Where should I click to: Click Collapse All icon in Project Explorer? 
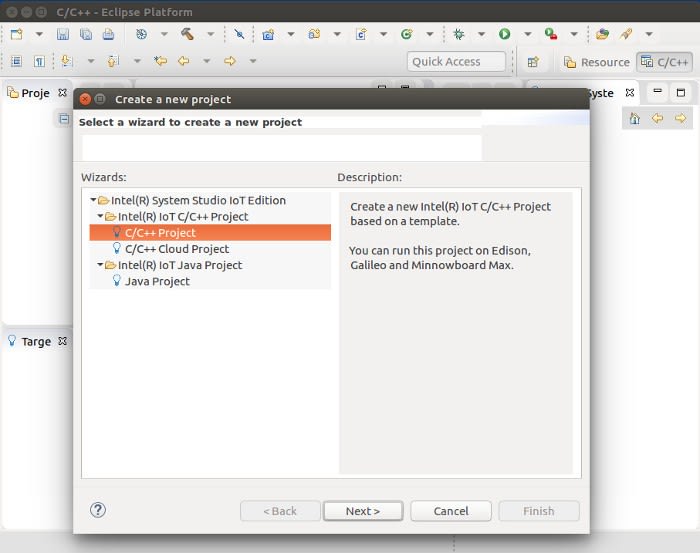(64, 119)
